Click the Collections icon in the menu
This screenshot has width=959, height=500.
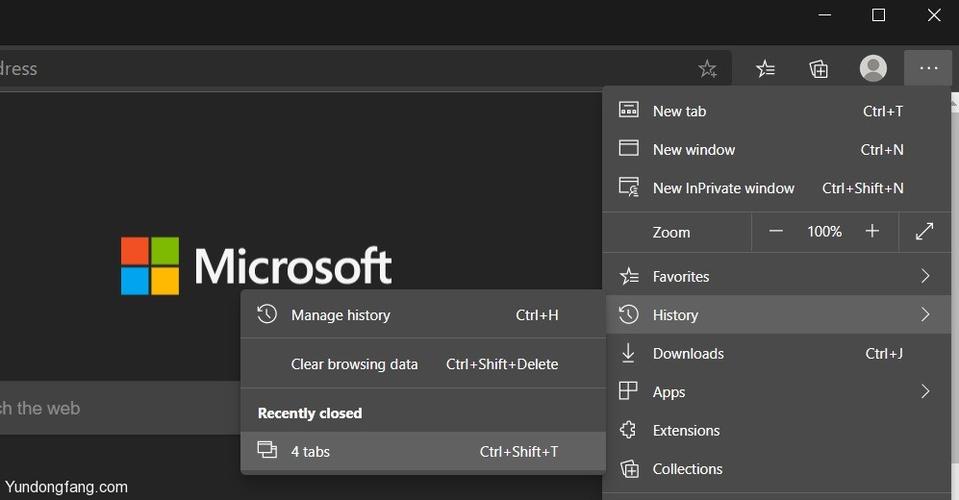pos(629,469)
